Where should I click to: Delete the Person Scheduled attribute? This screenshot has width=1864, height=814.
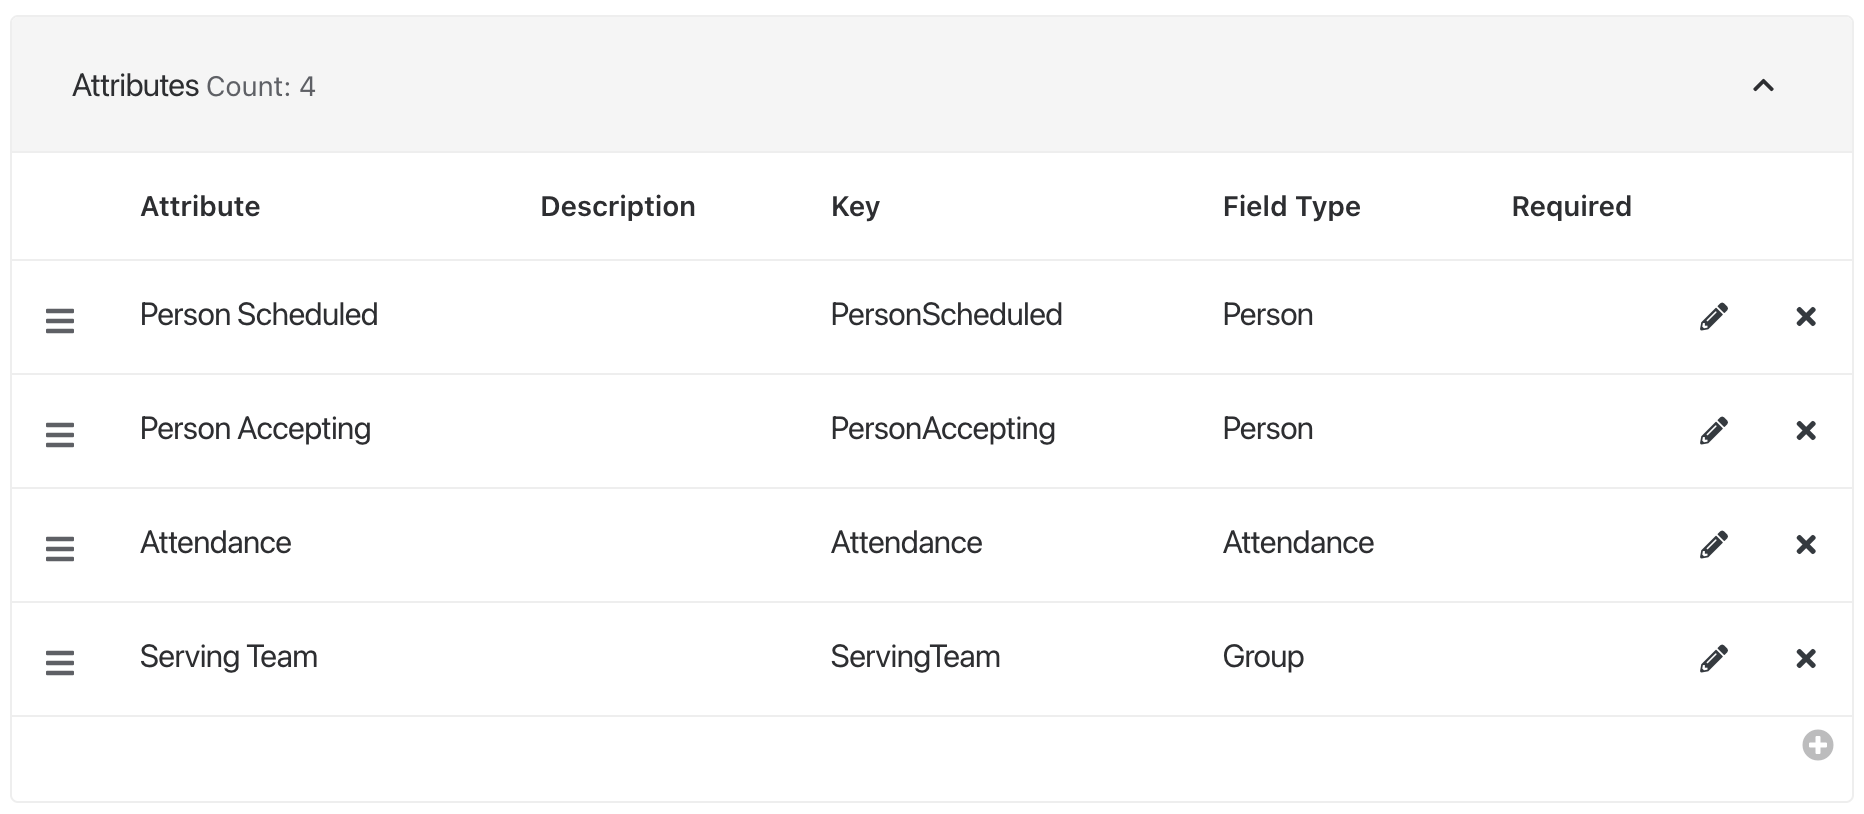tap(1806, 317)
